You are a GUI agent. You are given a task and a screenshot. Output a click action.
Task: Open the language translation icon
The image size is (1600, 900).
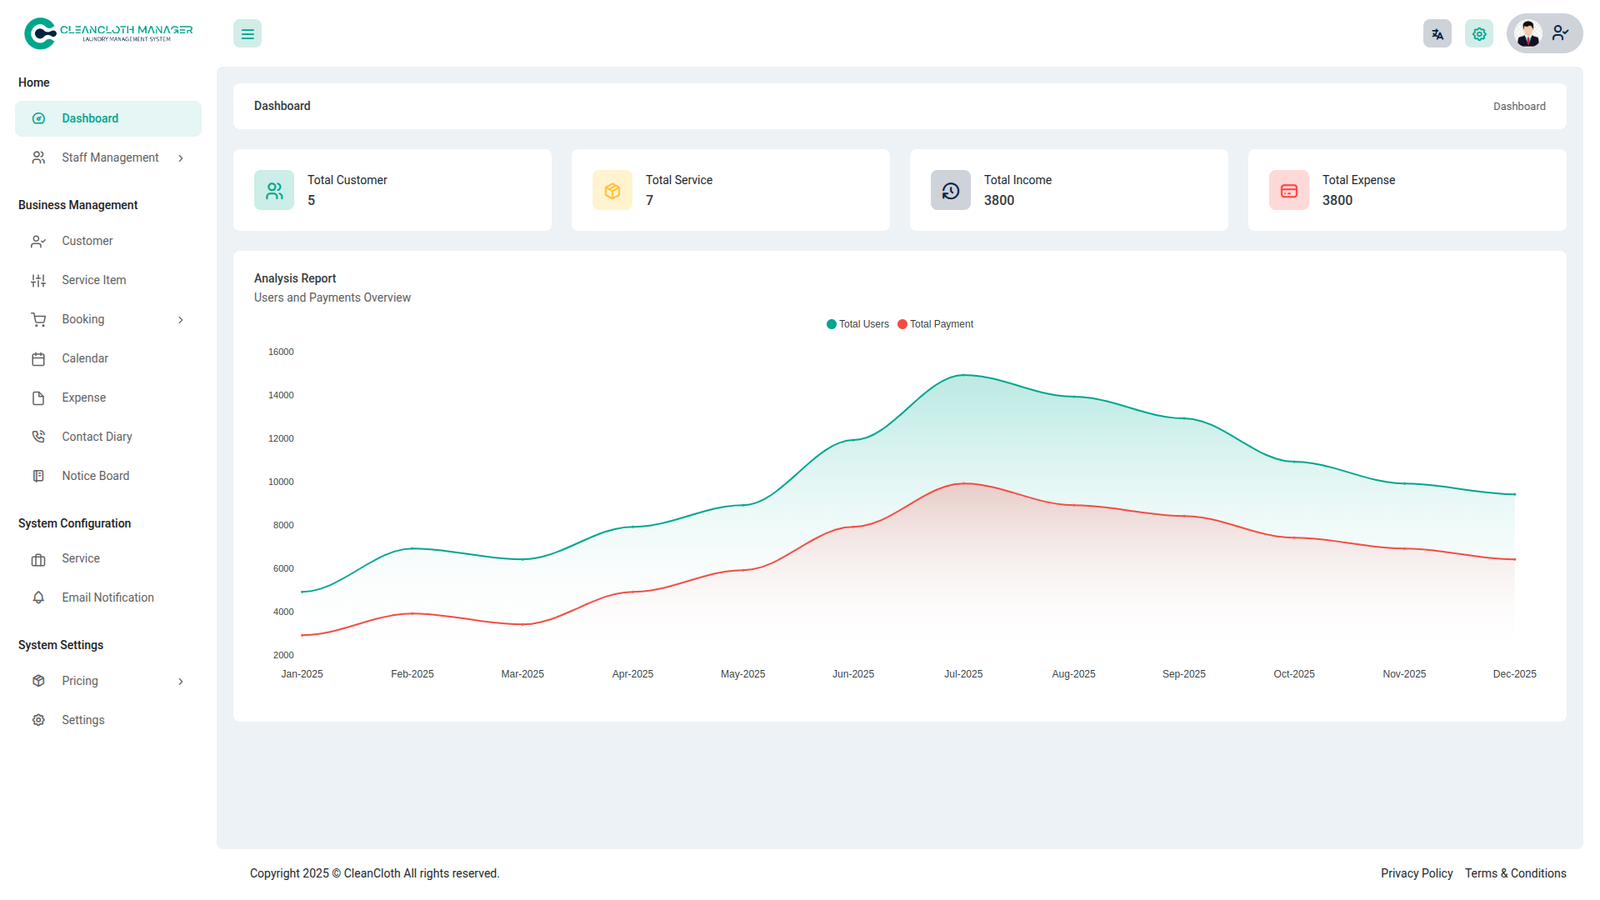(x=1437, y=34)
